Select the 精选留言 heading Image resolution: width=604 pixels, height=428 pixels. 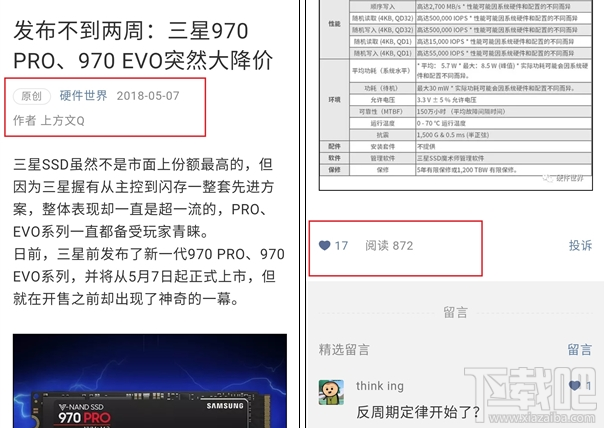pyautogui.click(x=344, y=349)
